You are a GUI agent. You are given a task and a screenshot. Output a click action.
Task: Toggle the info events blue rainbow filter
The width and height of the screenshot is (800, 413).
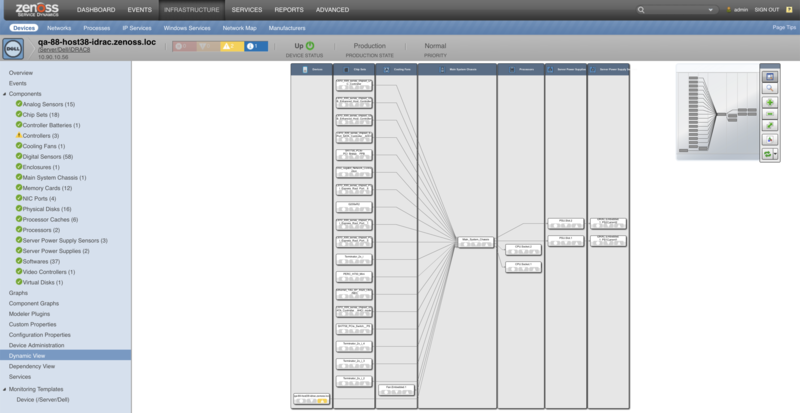point(256,46)
